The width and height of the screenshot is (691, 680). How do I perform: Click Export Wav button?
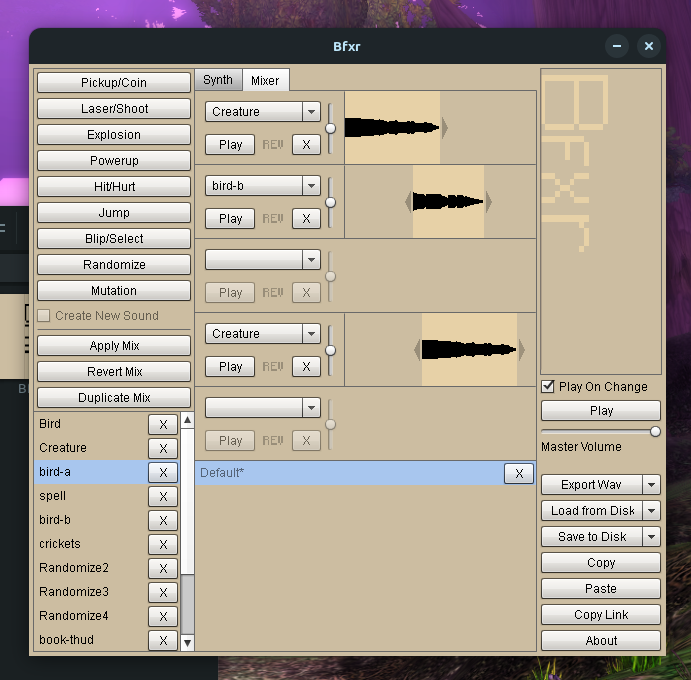591,485
